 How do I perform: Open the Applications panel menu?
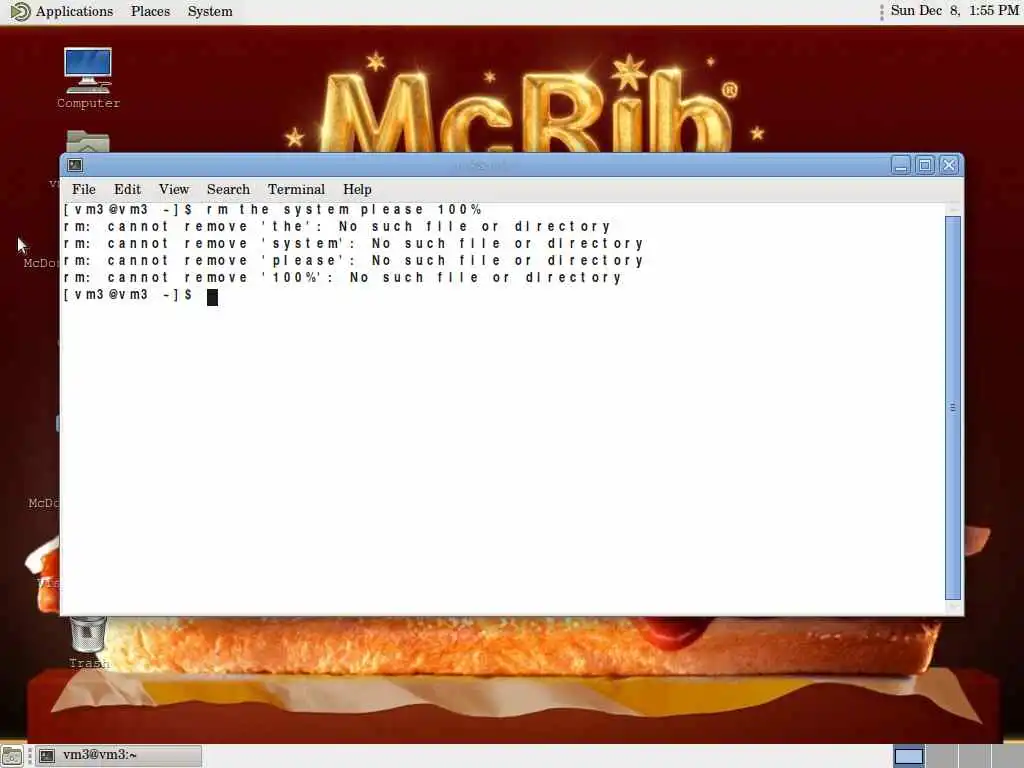pos(74,11)
